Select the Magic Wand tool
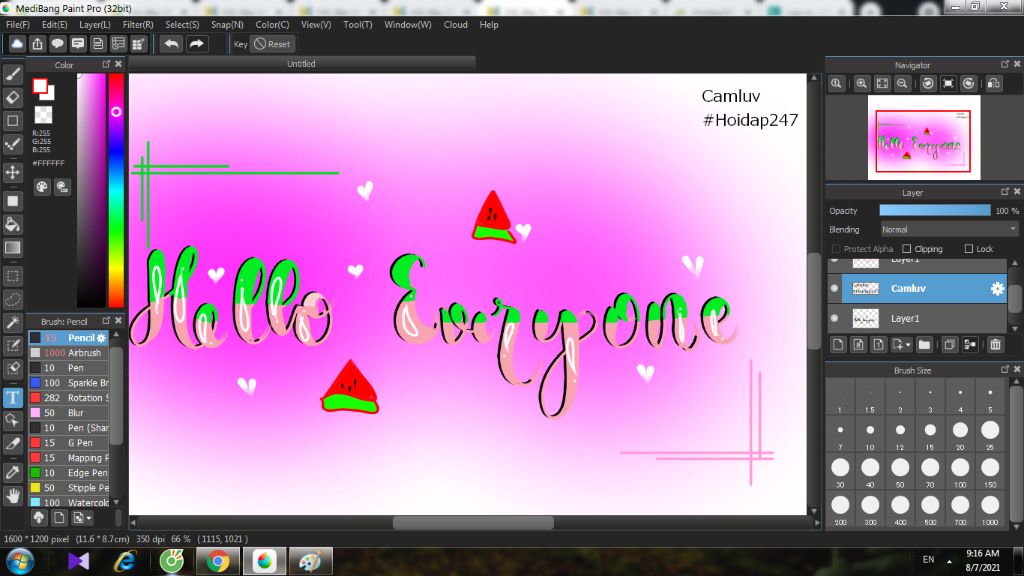 pyautogui.click(x=13, y=322)
